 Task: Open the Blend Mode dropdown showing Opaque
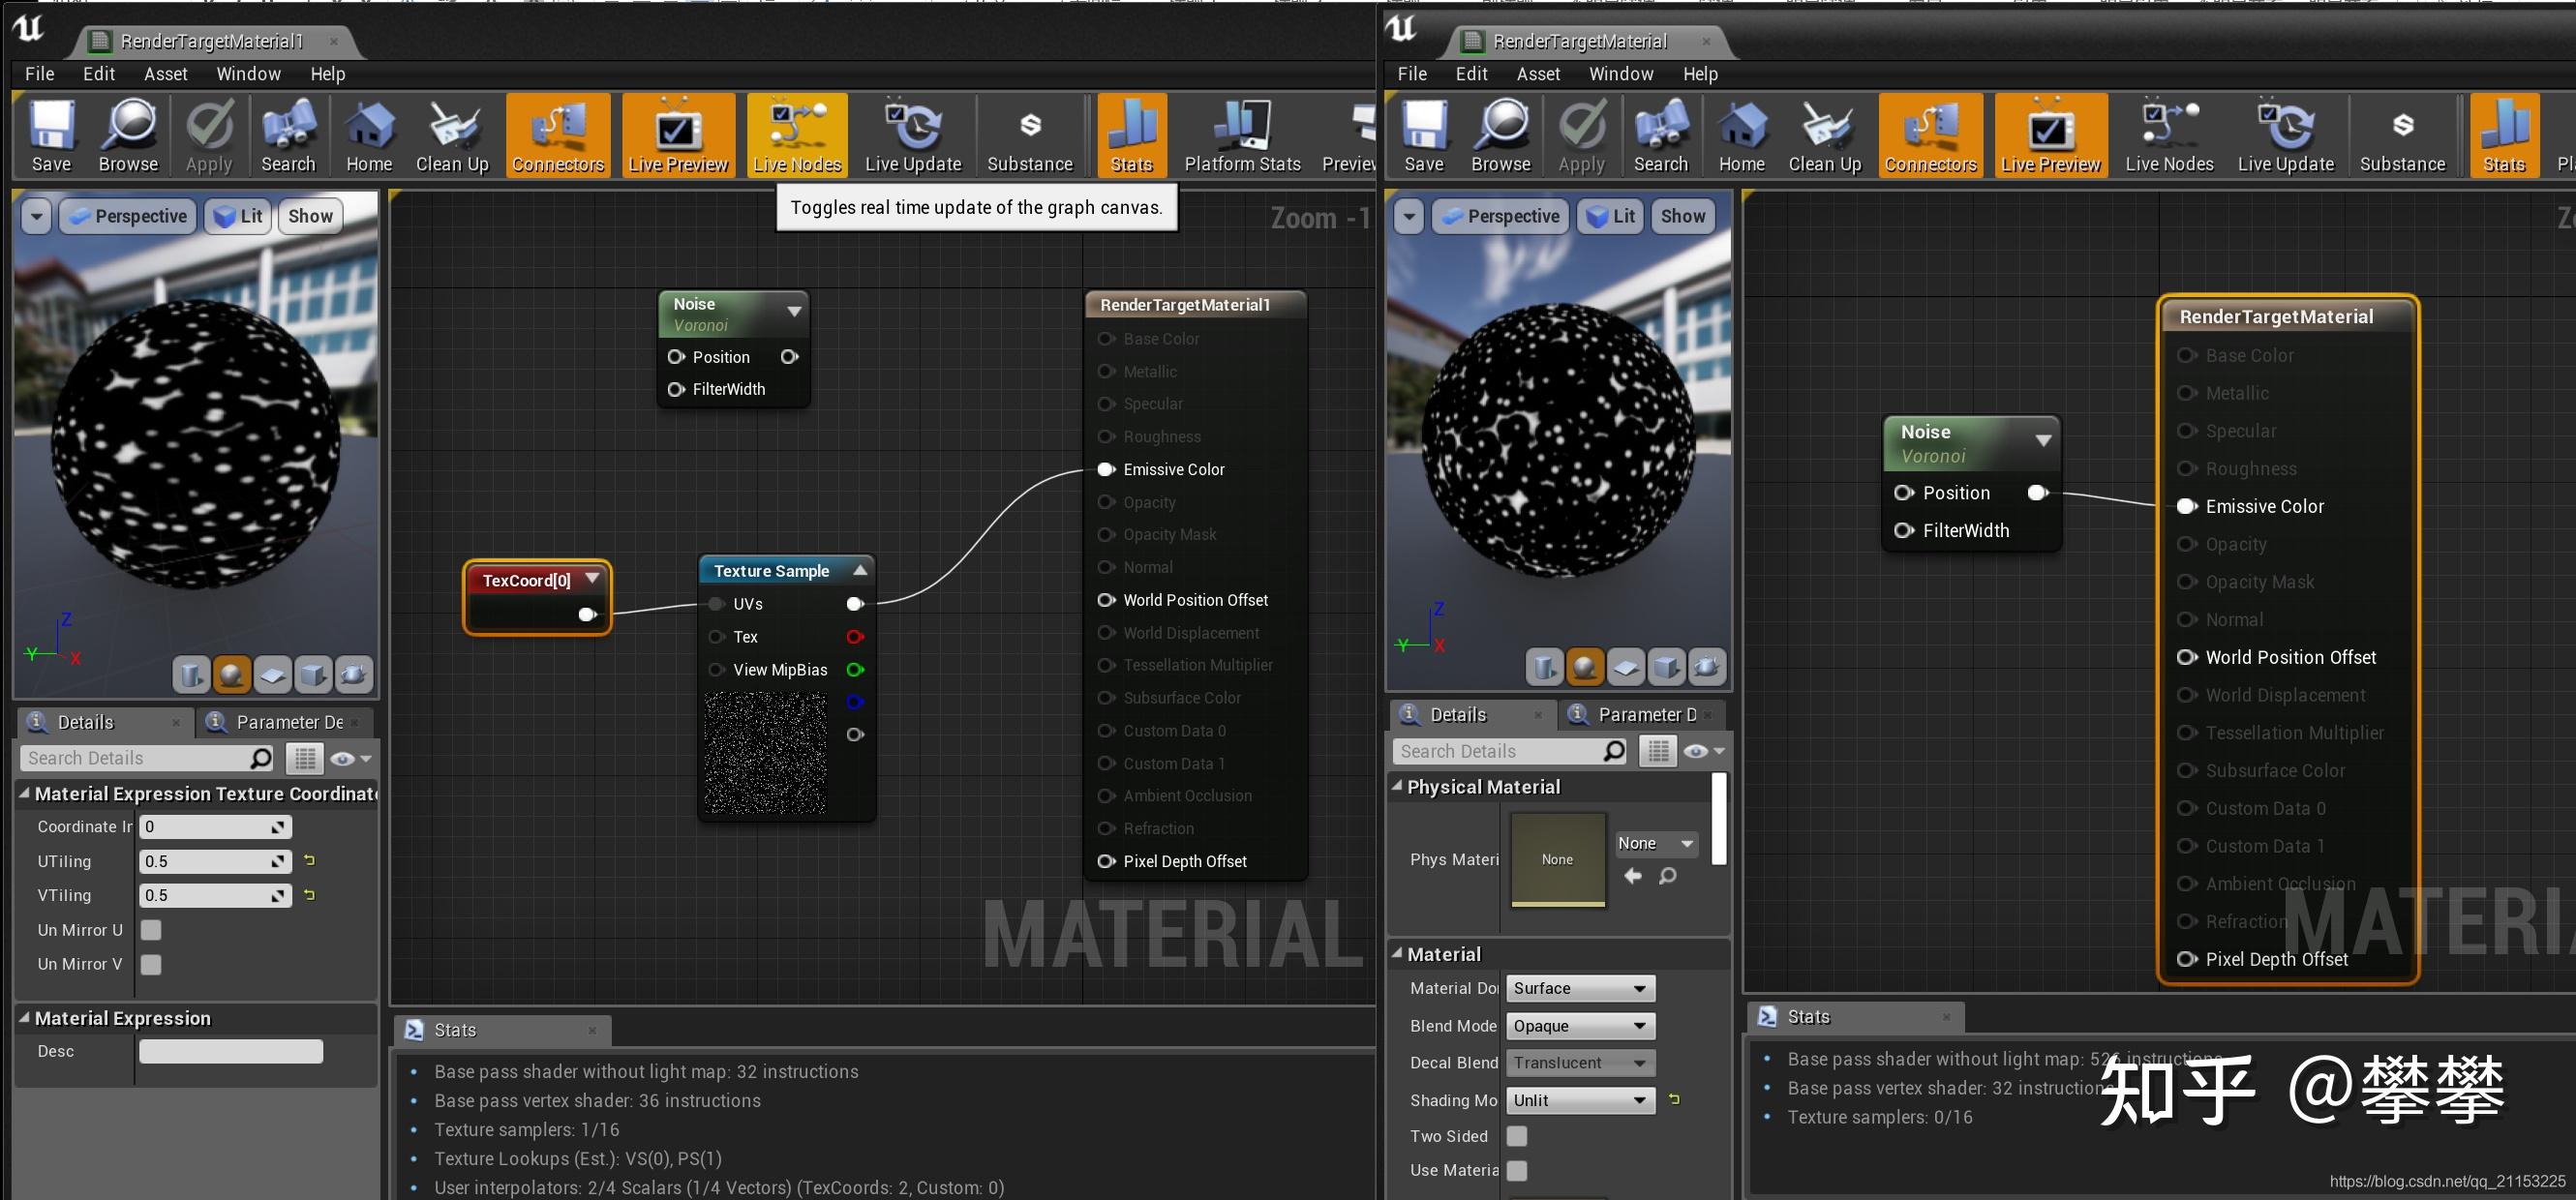[1580, 1025]
